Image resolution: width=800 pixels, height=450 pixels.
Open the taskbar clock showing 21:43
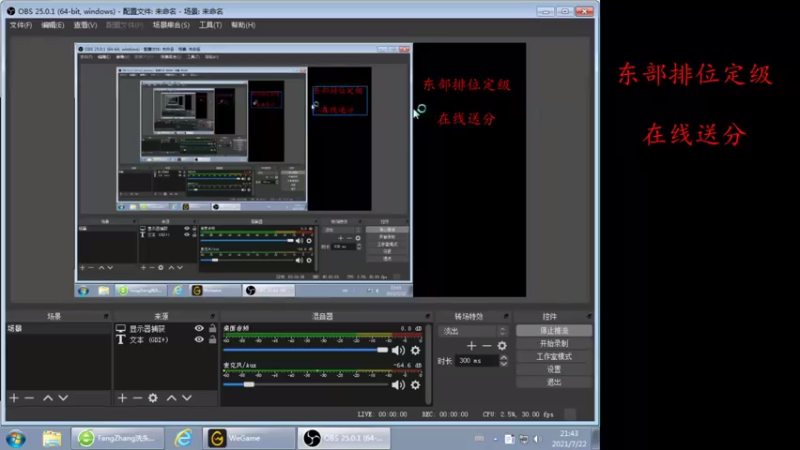coord(569,439)
